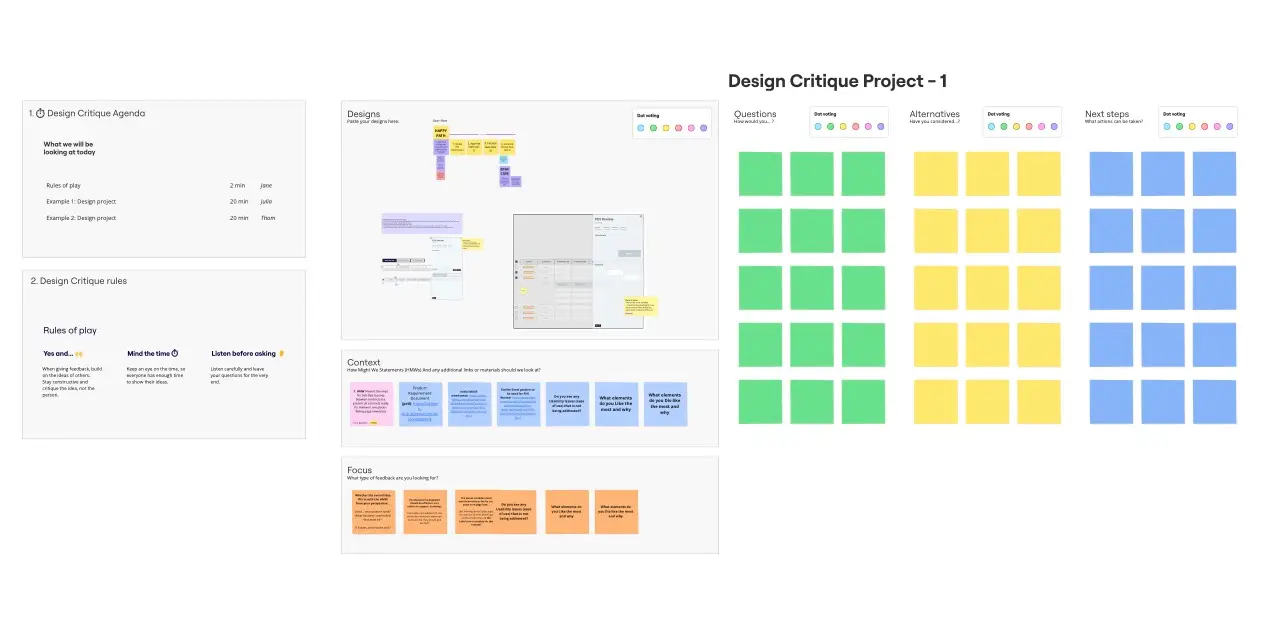Screen dimensions: 1263x624
Task: Select the HAPPY PATH yellow sticky in Designs
Action: point(440,132)
